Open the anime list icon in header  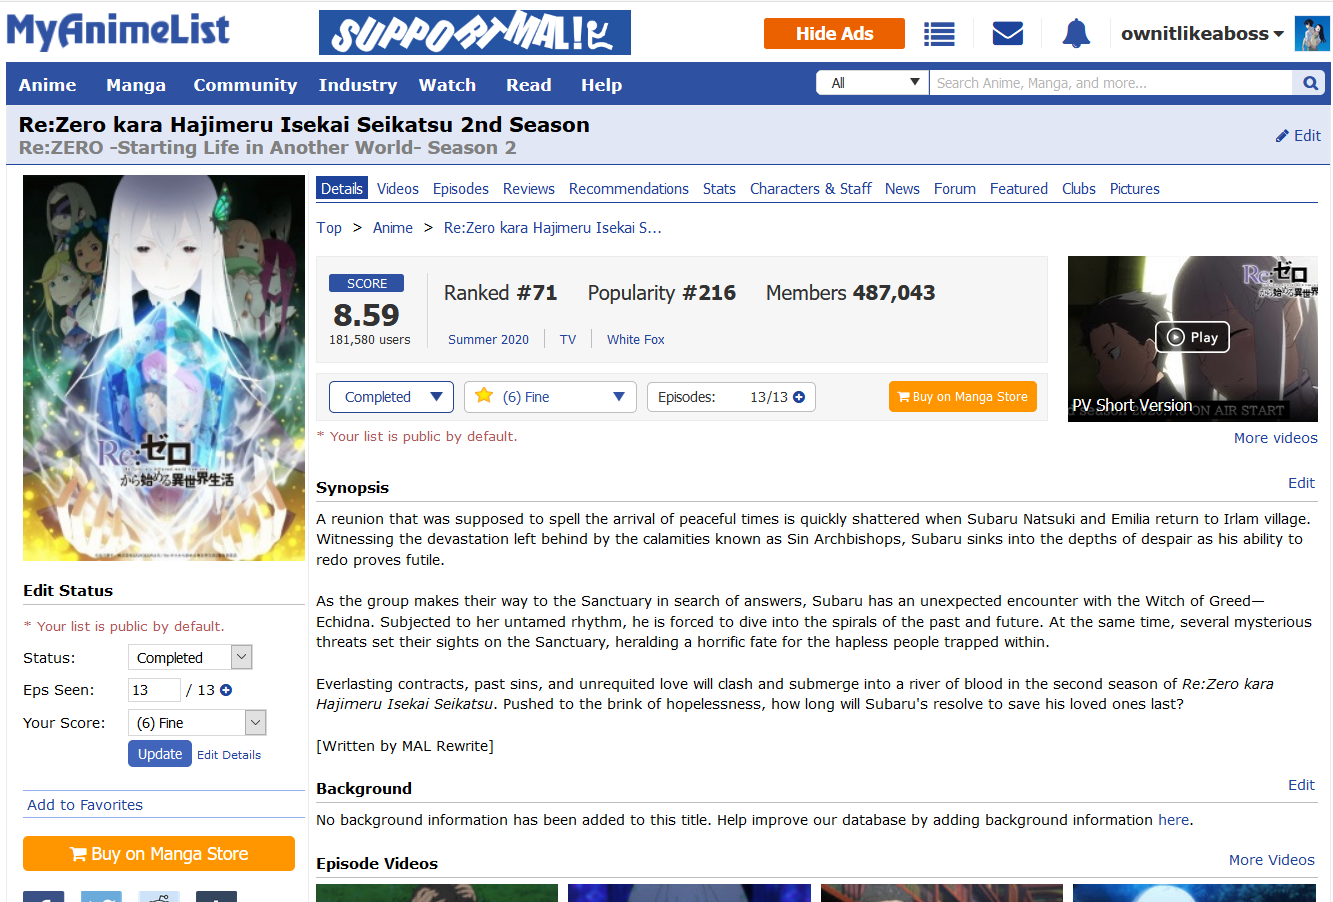(939, 34)
